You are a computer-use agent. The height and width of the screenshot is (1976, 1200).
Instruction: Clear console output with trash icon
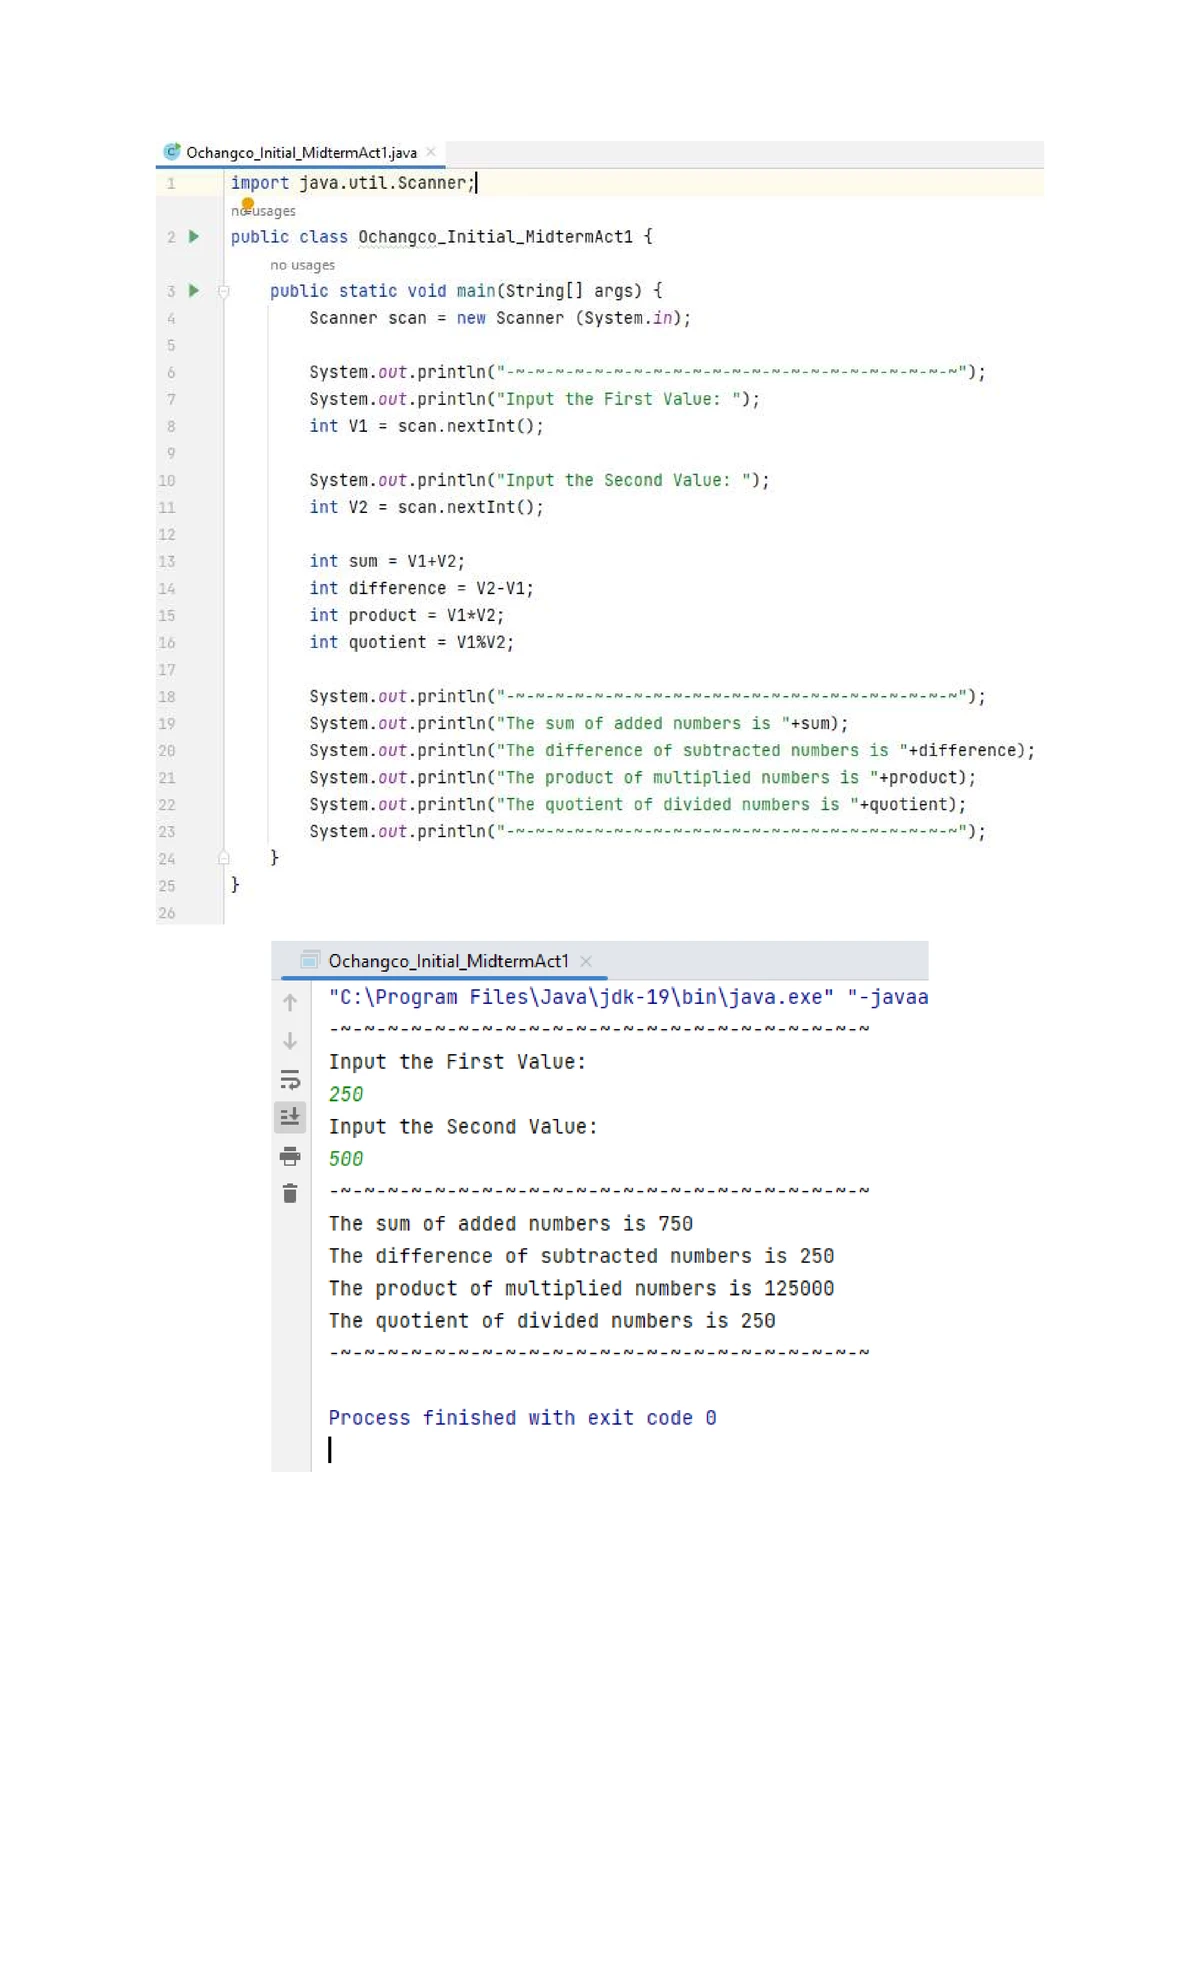click(x=290, y=1193)
